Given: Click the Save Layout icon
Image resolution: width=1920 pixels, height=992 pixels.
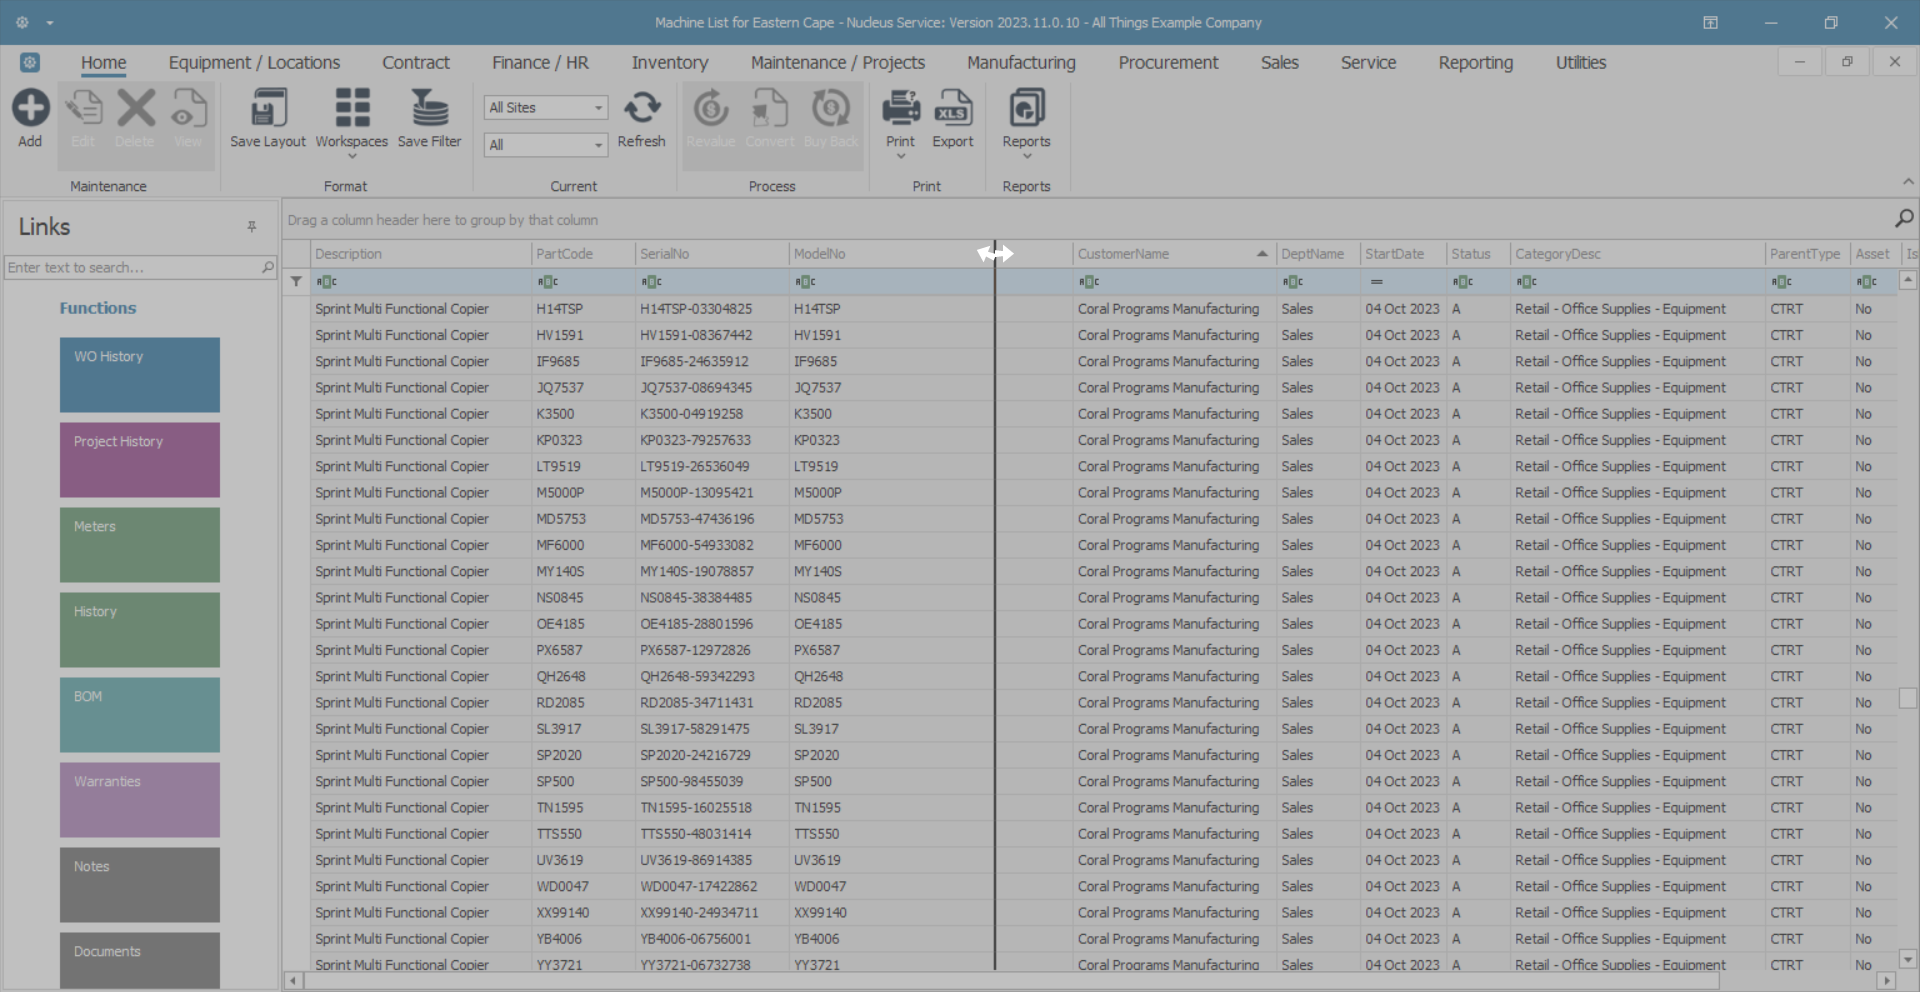Looking at the screenshot, I should pyautogui.click(x=268, y=108).
